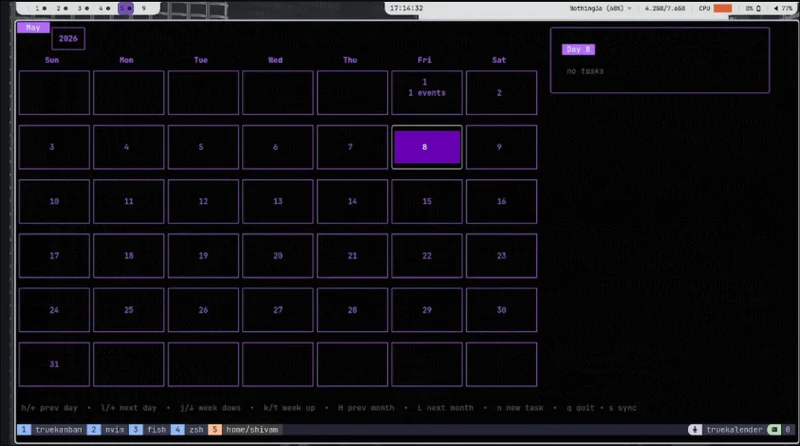Select day 30 cell
This screenshot has width=800, height=446.
[501, 310]
